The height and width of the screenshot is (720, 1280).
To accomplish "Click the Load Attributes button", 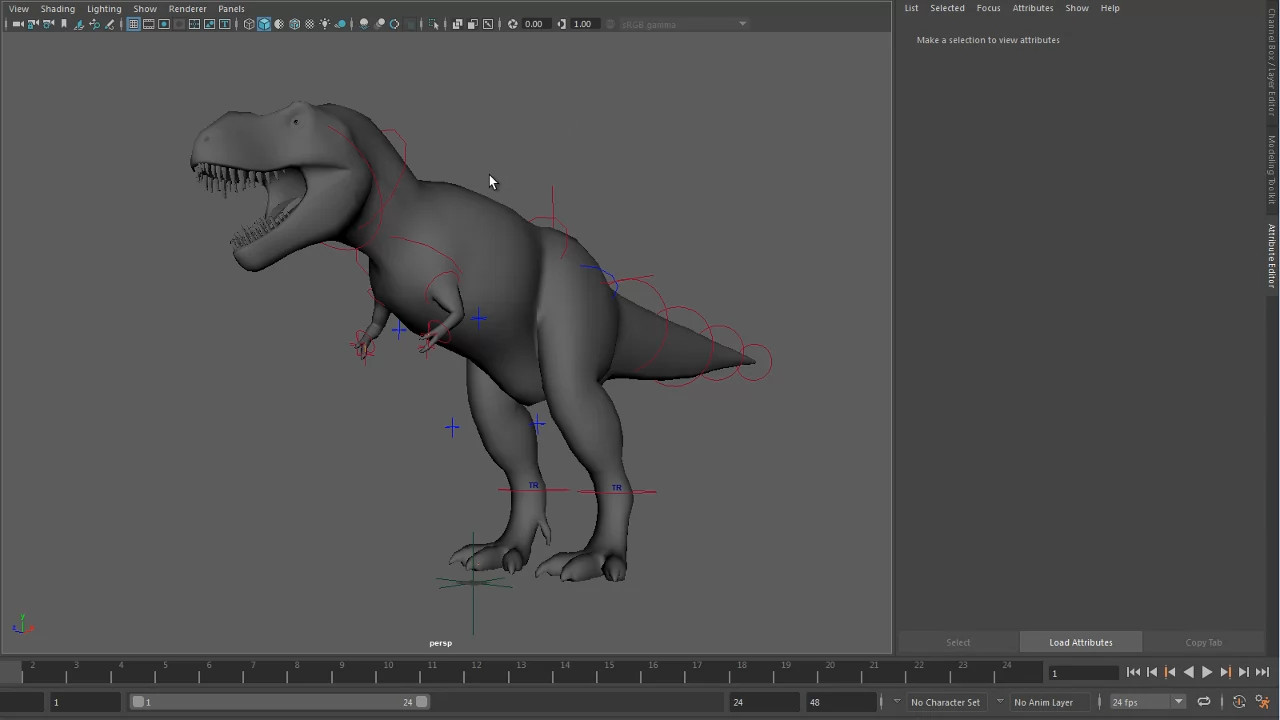I will point(1080,642).
